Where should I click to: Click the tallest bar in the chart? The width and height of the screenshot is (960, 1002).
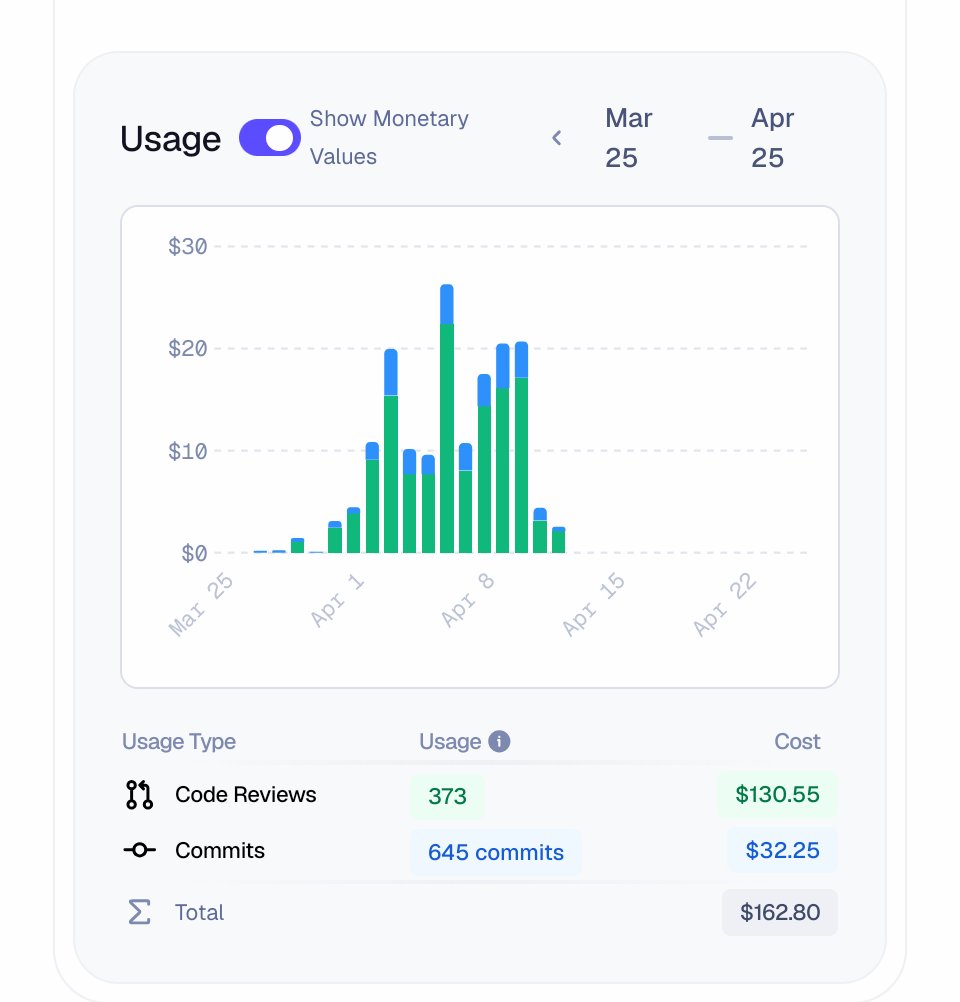[447, 419]
